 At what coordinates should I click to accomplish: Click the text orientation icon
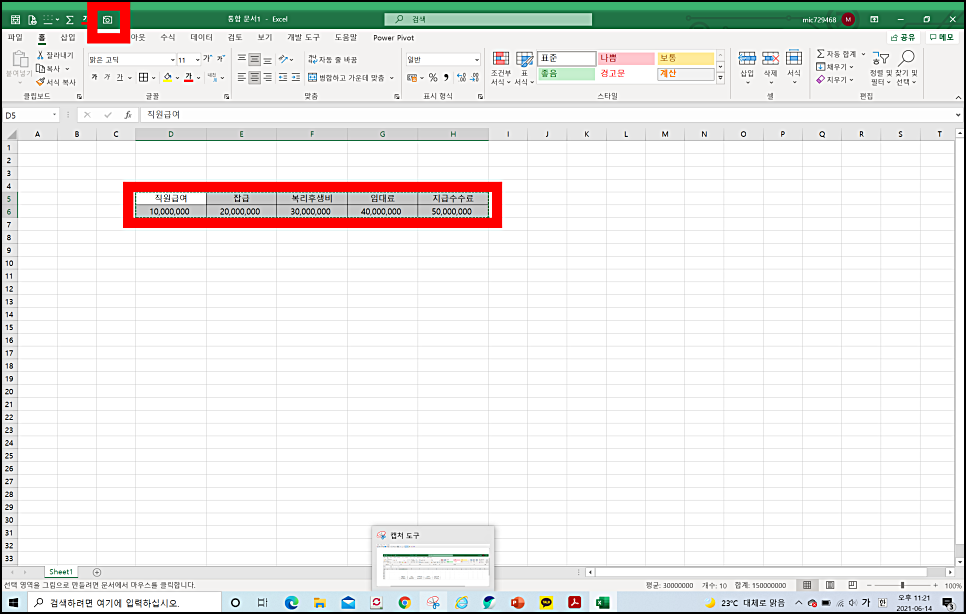click(283, 60)
